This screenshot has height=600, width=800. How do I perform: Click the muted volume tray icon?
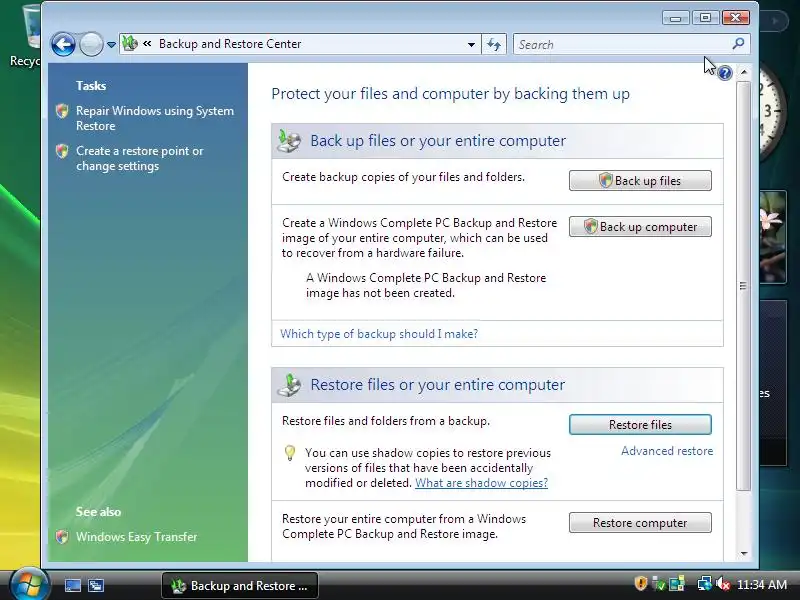722,583
